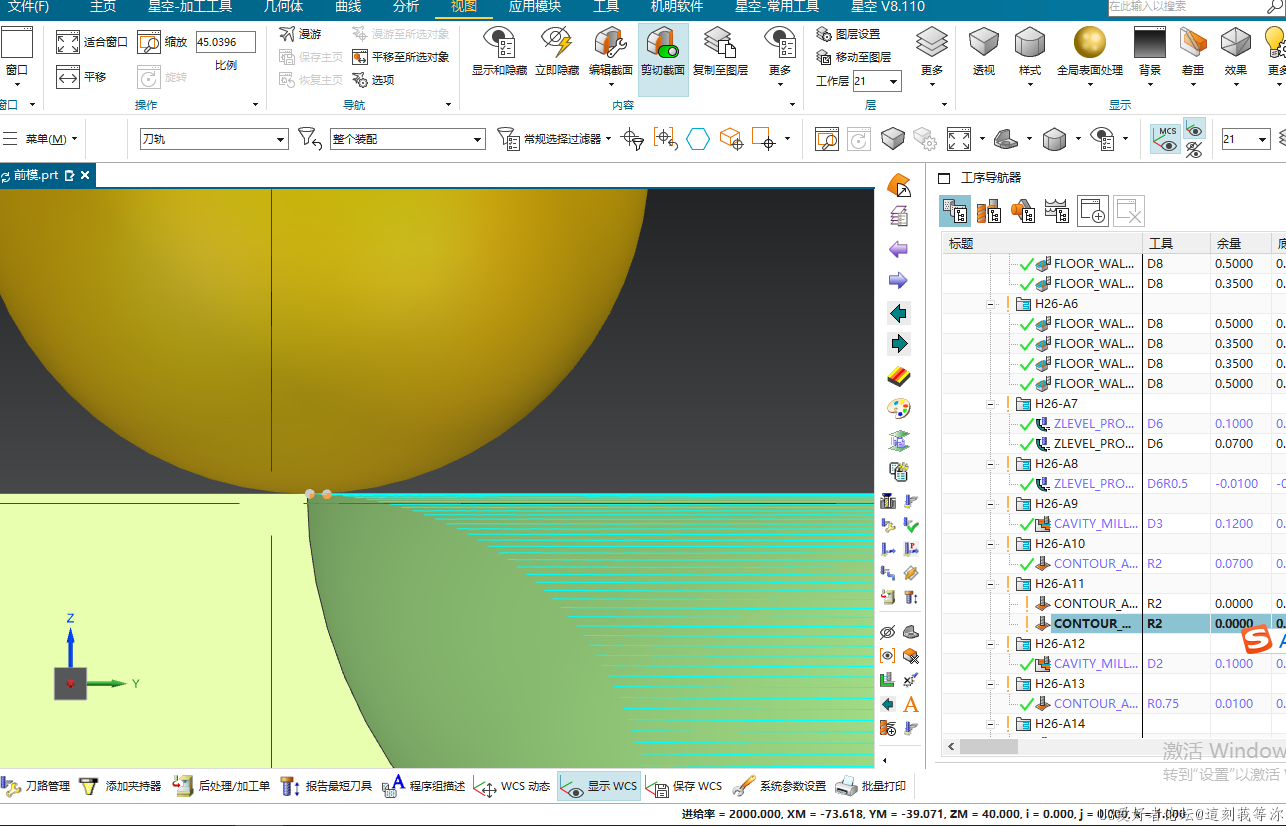This screenshot has height=826, width=1286.
Task: Switch to the Application Module (应用模块) tab
Action: (x=535, y=6)
